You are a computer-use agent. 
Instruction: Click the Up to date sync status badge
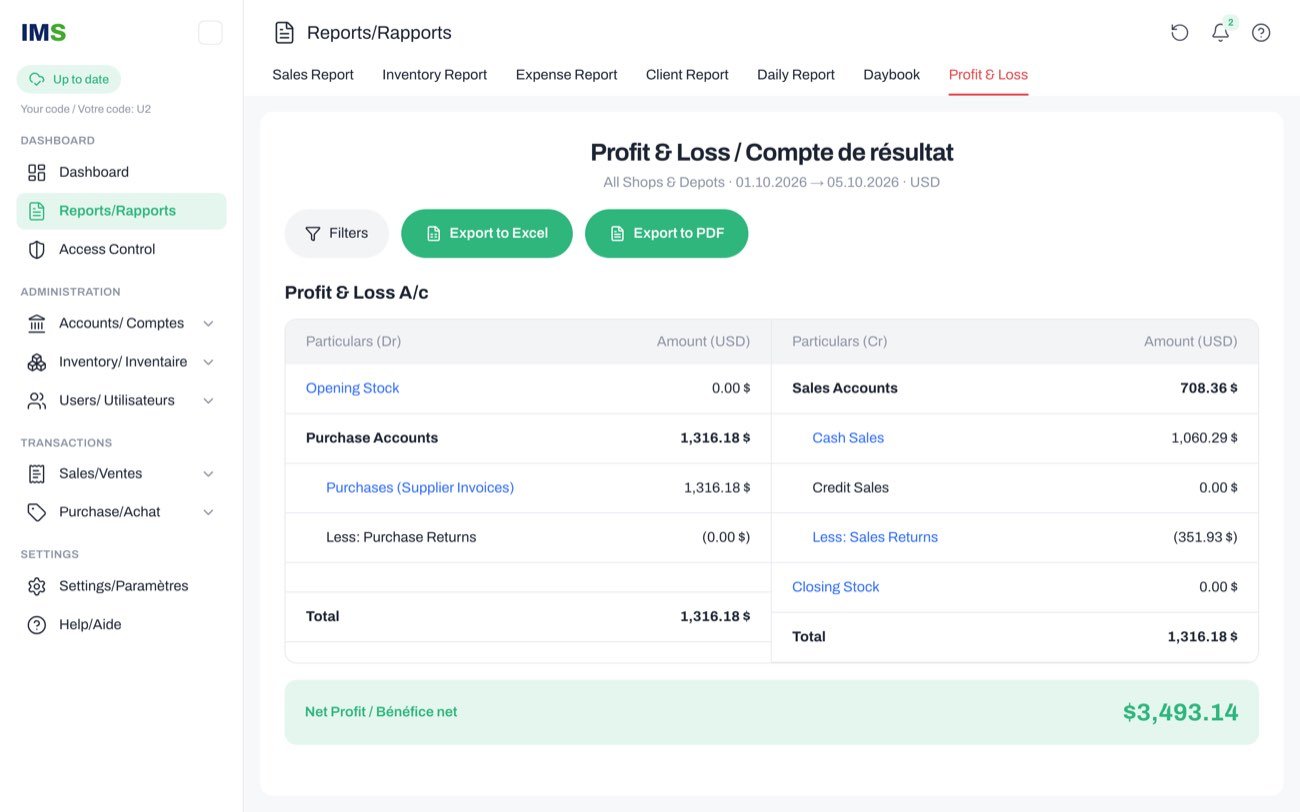69,79
